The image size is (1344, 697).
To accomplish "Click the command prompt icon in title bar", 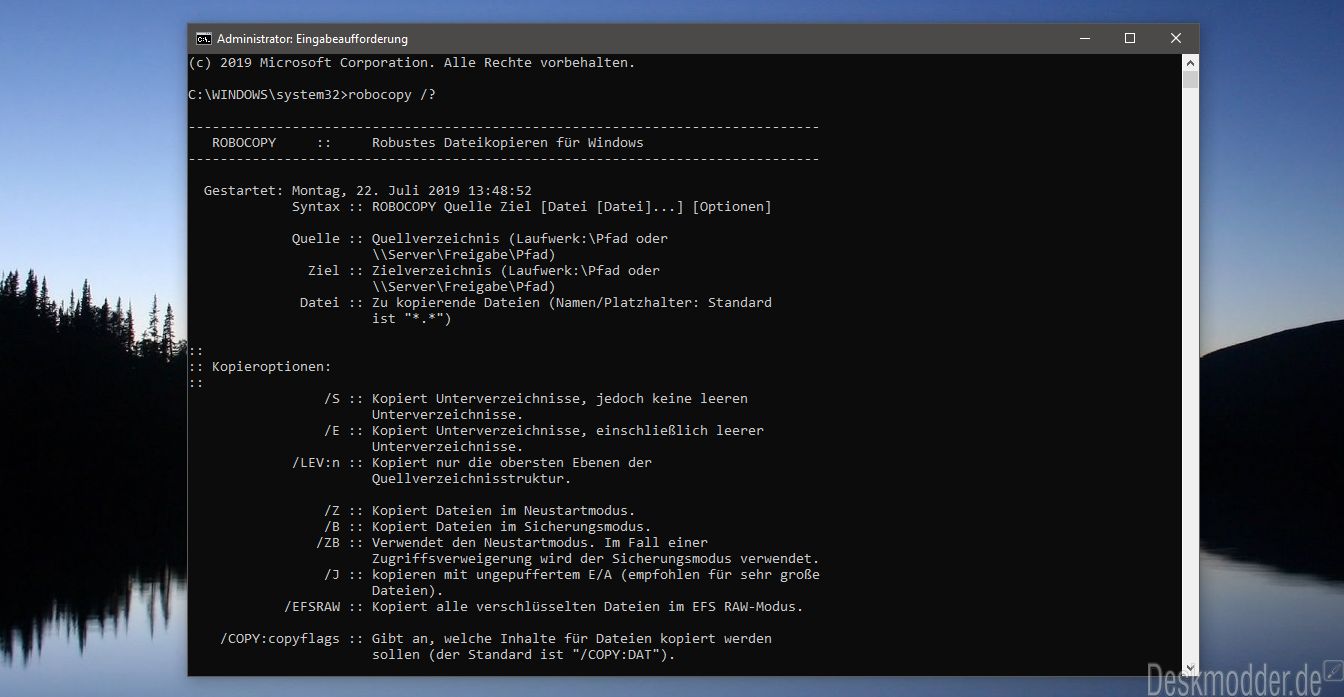I will pyautogui.click(x=203, y=39).
